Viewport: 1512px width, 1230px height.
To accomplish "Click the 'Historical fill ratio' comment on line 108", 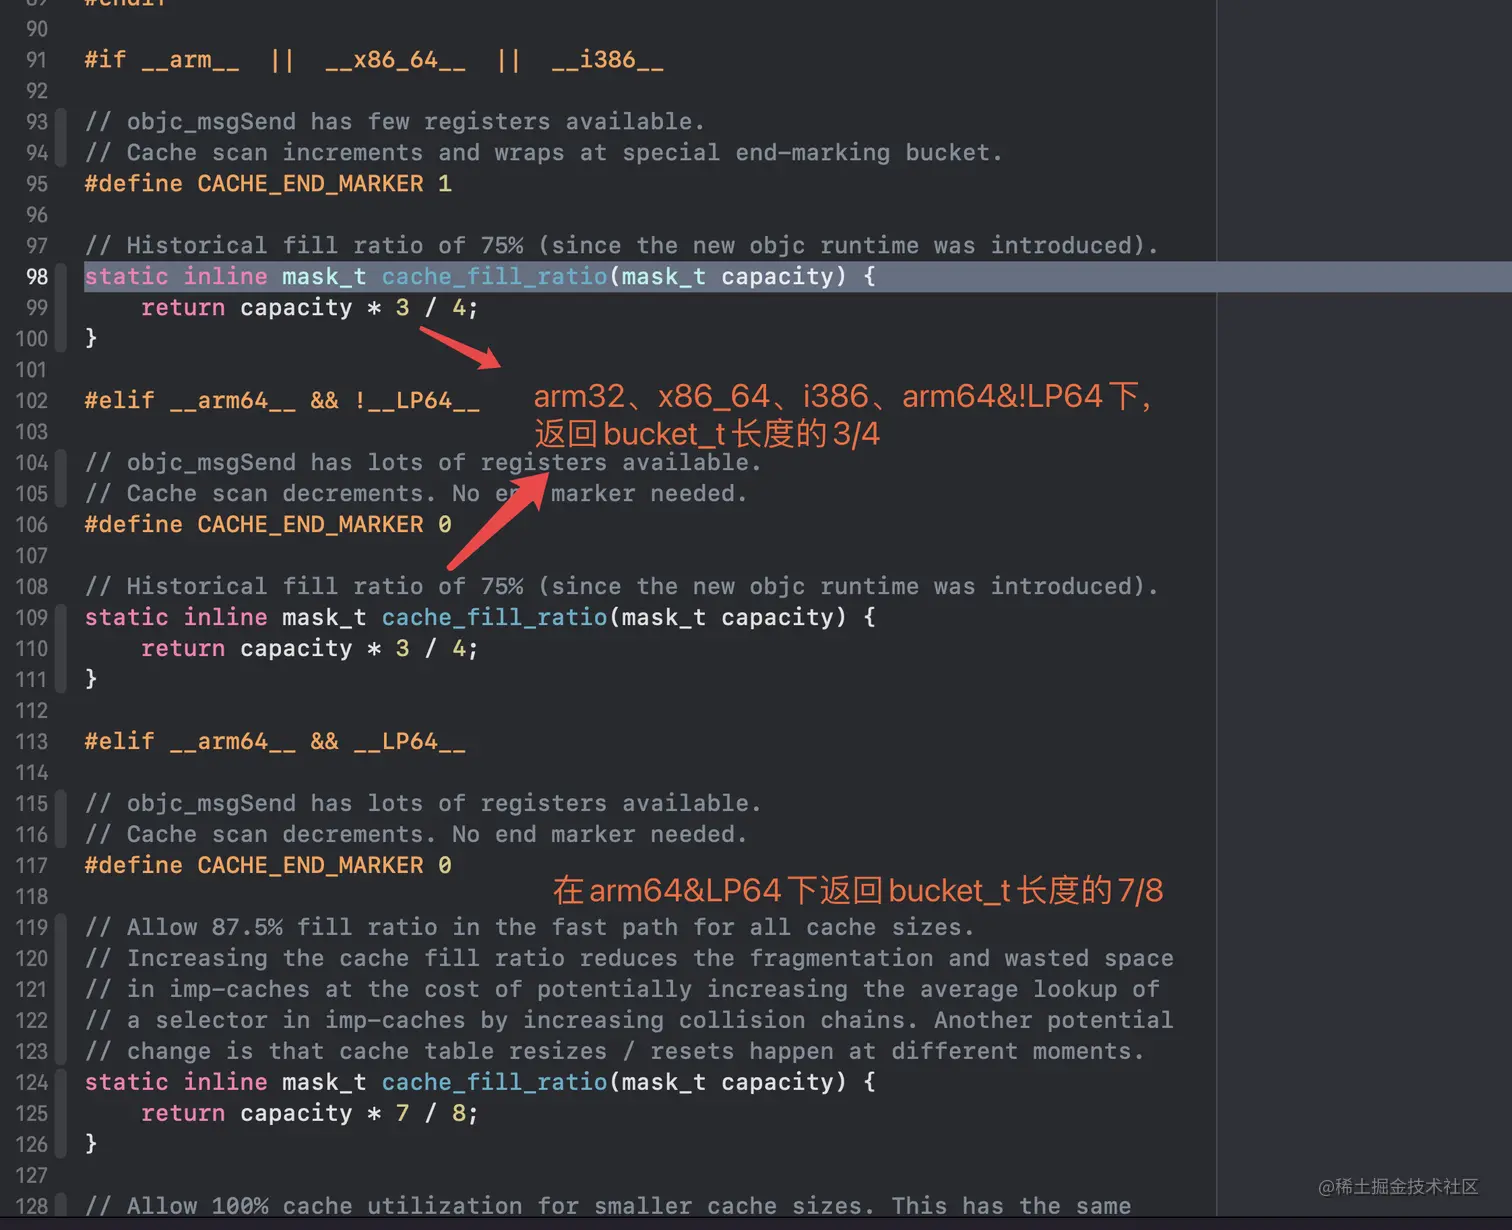I will [621, 587].
